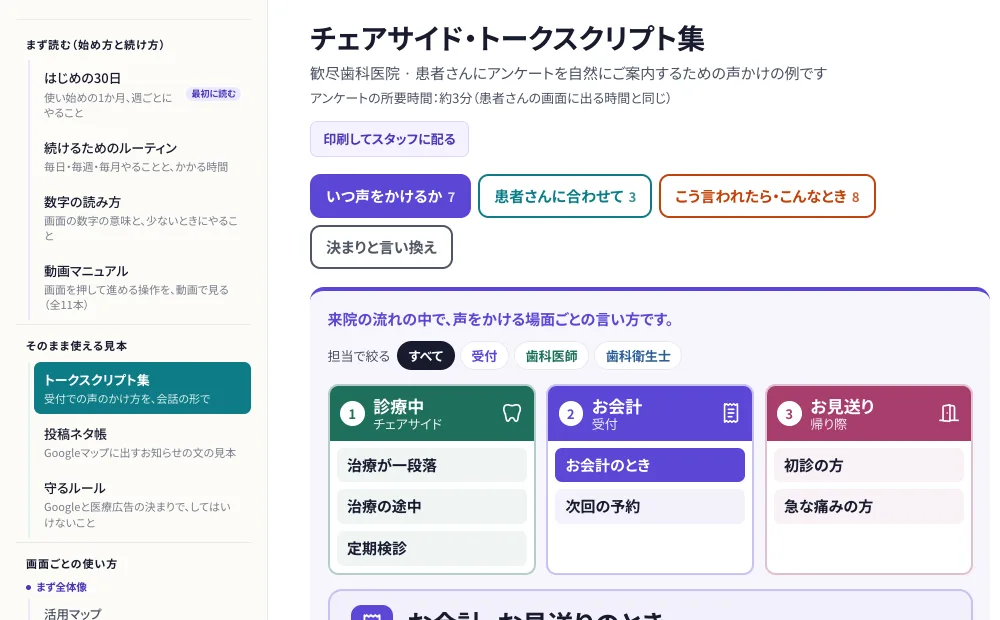This screenshot has height=620, width=1000.
Task: Click the tooth icon in 診療中 card
Action: 511,413
